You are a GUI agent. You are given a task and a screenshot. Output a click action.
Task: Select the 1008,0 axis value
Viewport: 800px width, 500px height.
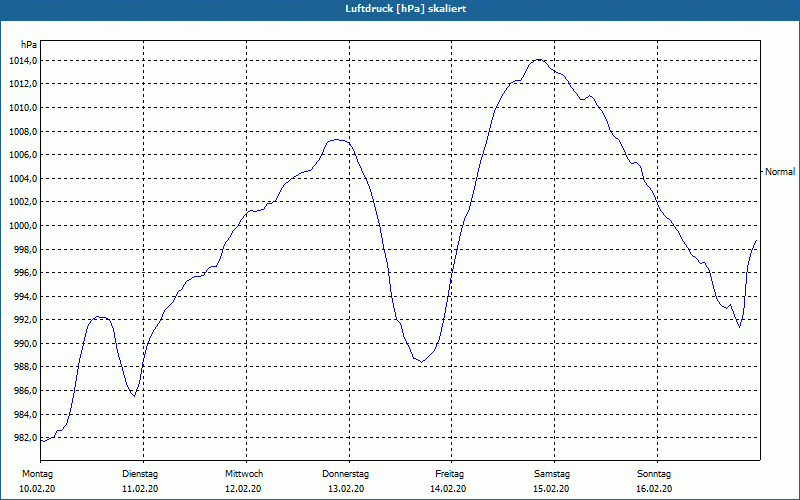point(23,132)
